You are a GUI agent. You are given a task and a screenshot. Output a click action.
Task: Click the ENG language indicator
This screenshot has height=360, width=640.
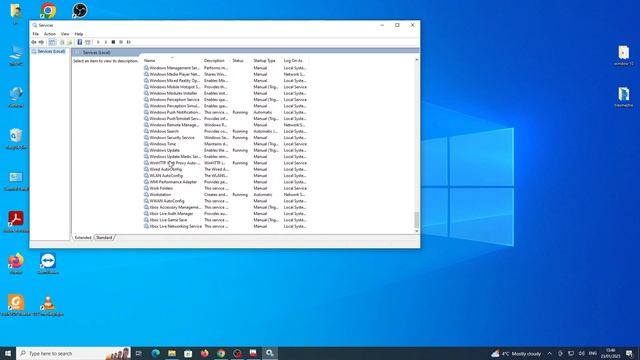click(593, 353)
